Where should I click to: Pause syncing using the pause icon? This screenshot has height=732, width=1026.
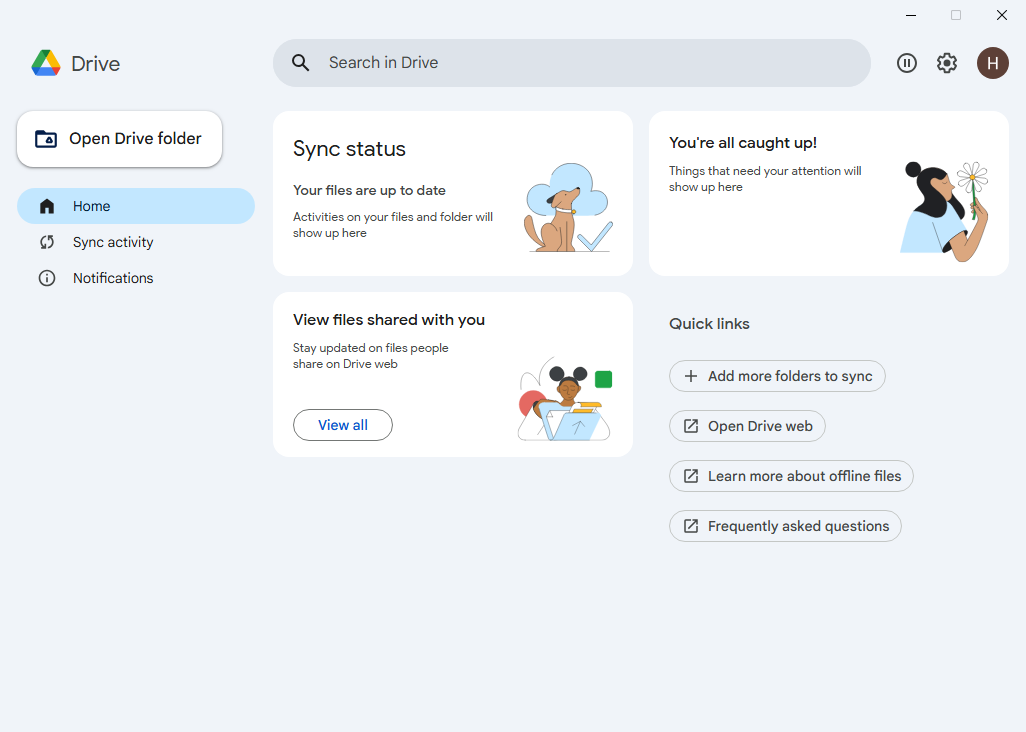click(x=907, y=62)
